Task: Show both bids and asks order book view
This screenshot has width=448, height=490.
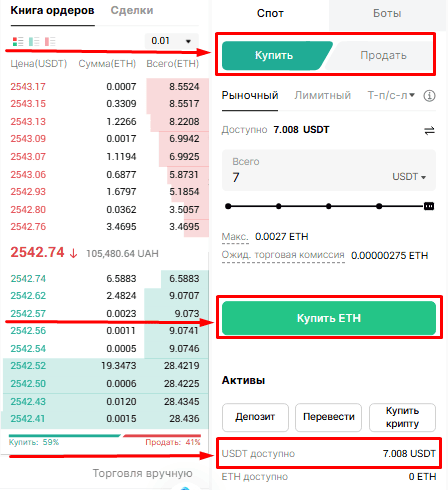Action: click(18, 42)
